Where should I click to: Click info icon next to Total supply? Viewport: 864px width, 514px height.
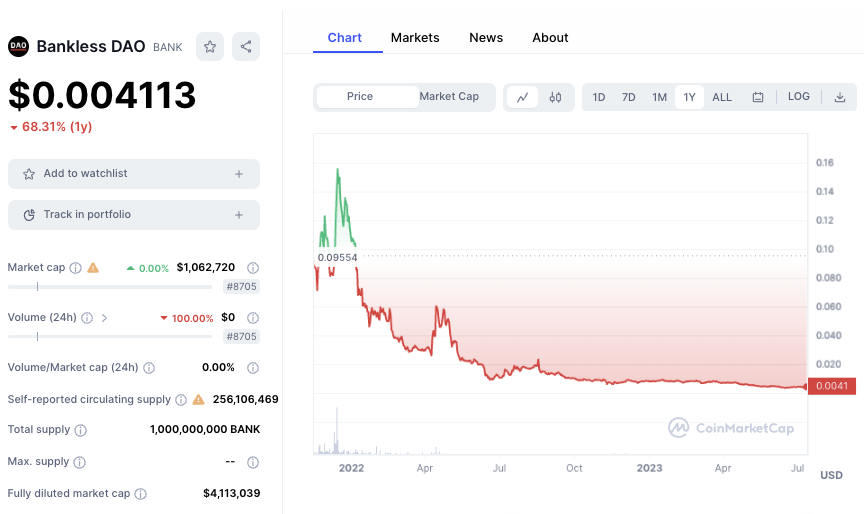click(80, 430)
